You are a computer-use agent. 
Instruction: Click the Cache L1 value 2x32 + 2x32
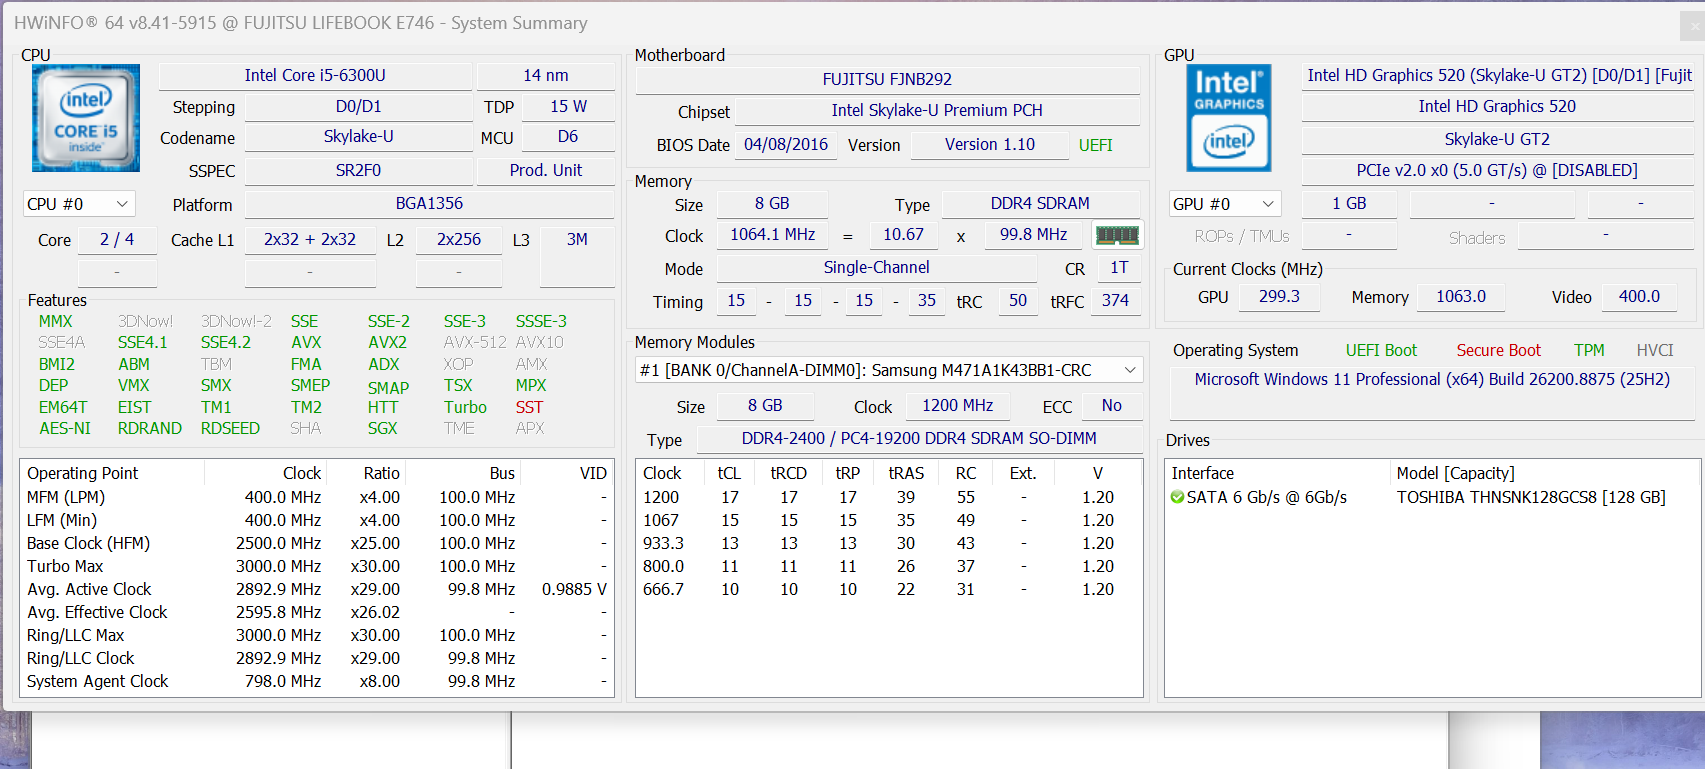[310, 240]
